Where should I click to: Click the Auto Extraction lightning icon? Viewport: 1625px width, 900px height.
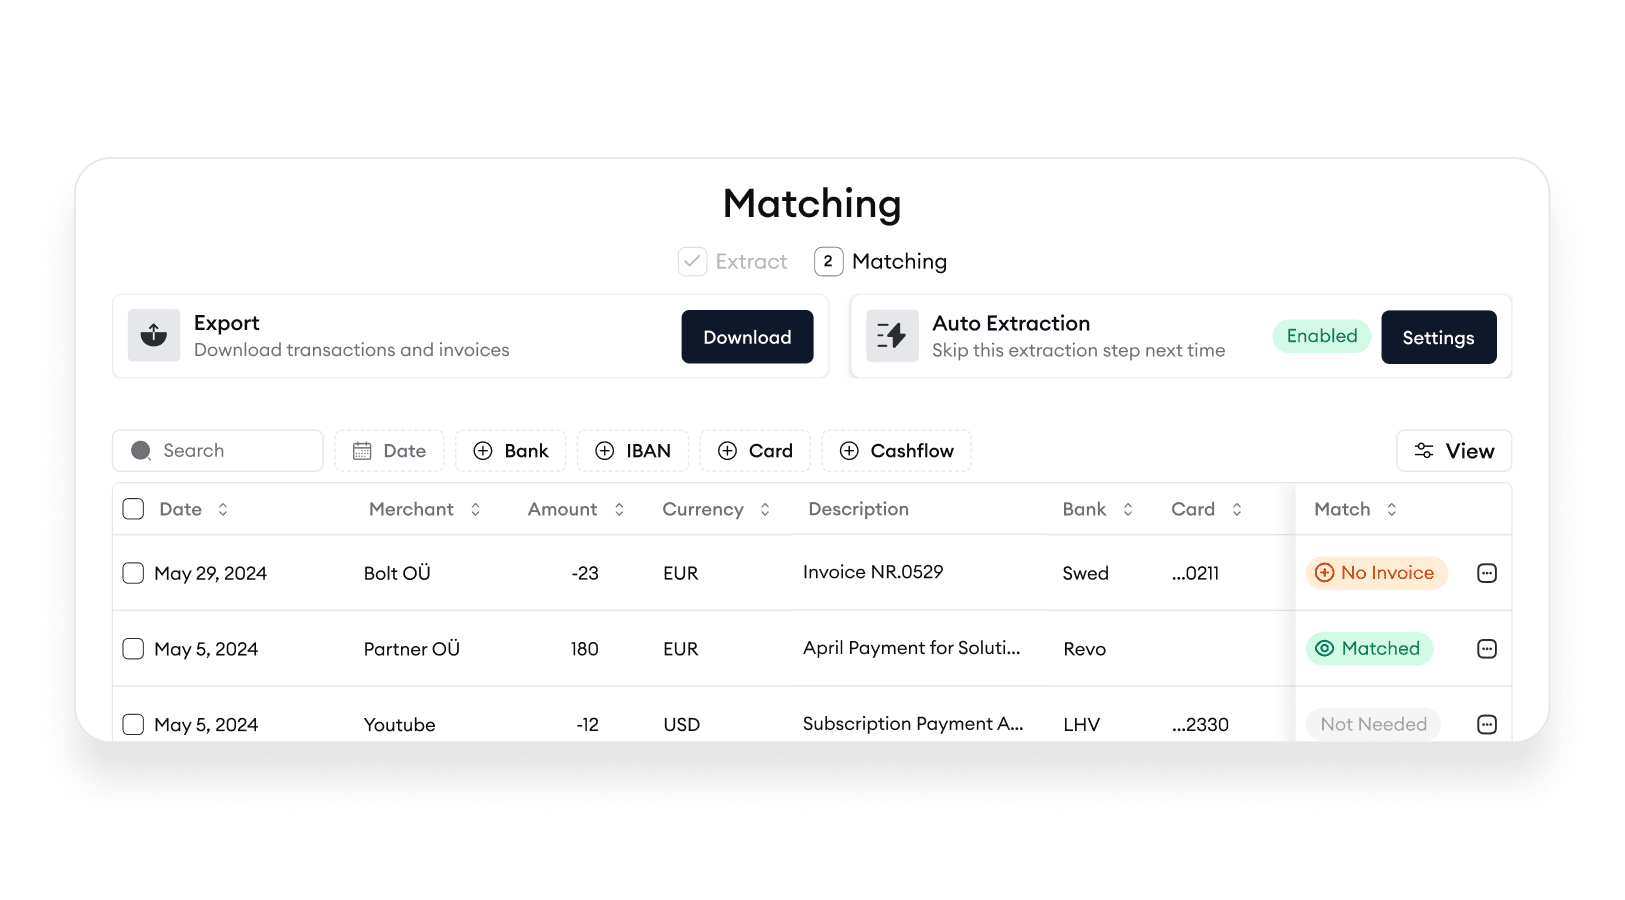892,336
